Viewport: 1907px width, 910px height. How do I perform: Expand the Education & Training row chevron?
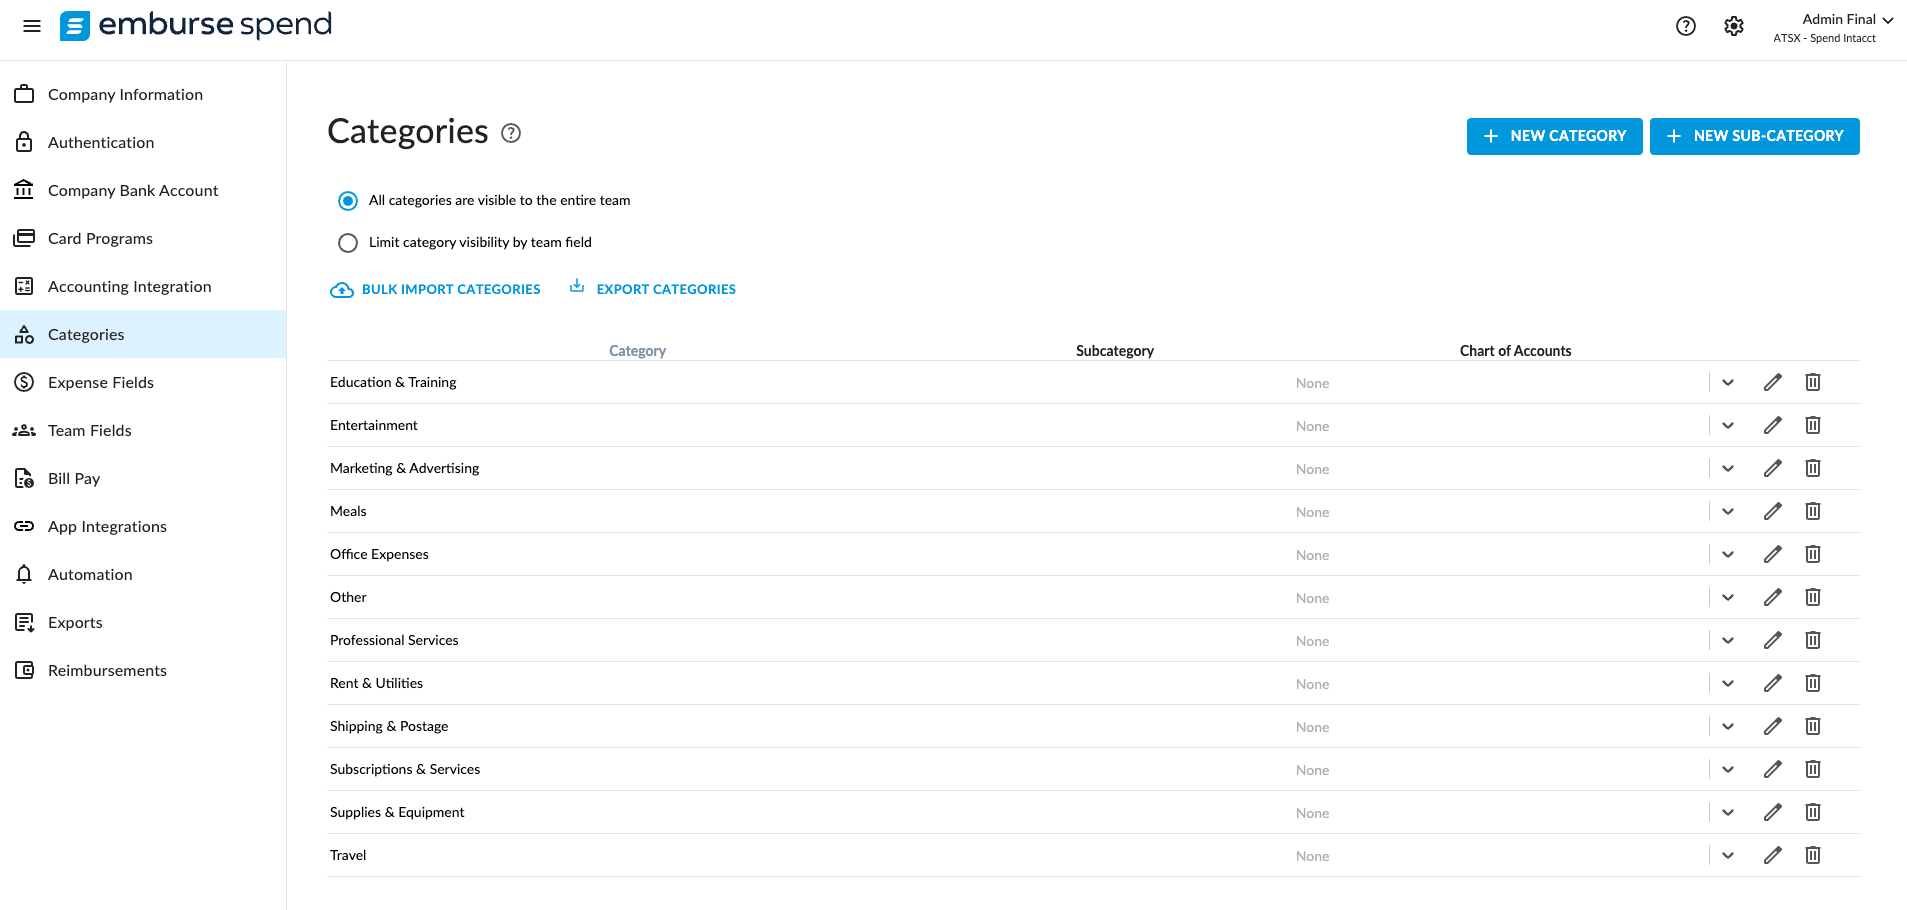pyautogui.click(x=1728, y=382)
